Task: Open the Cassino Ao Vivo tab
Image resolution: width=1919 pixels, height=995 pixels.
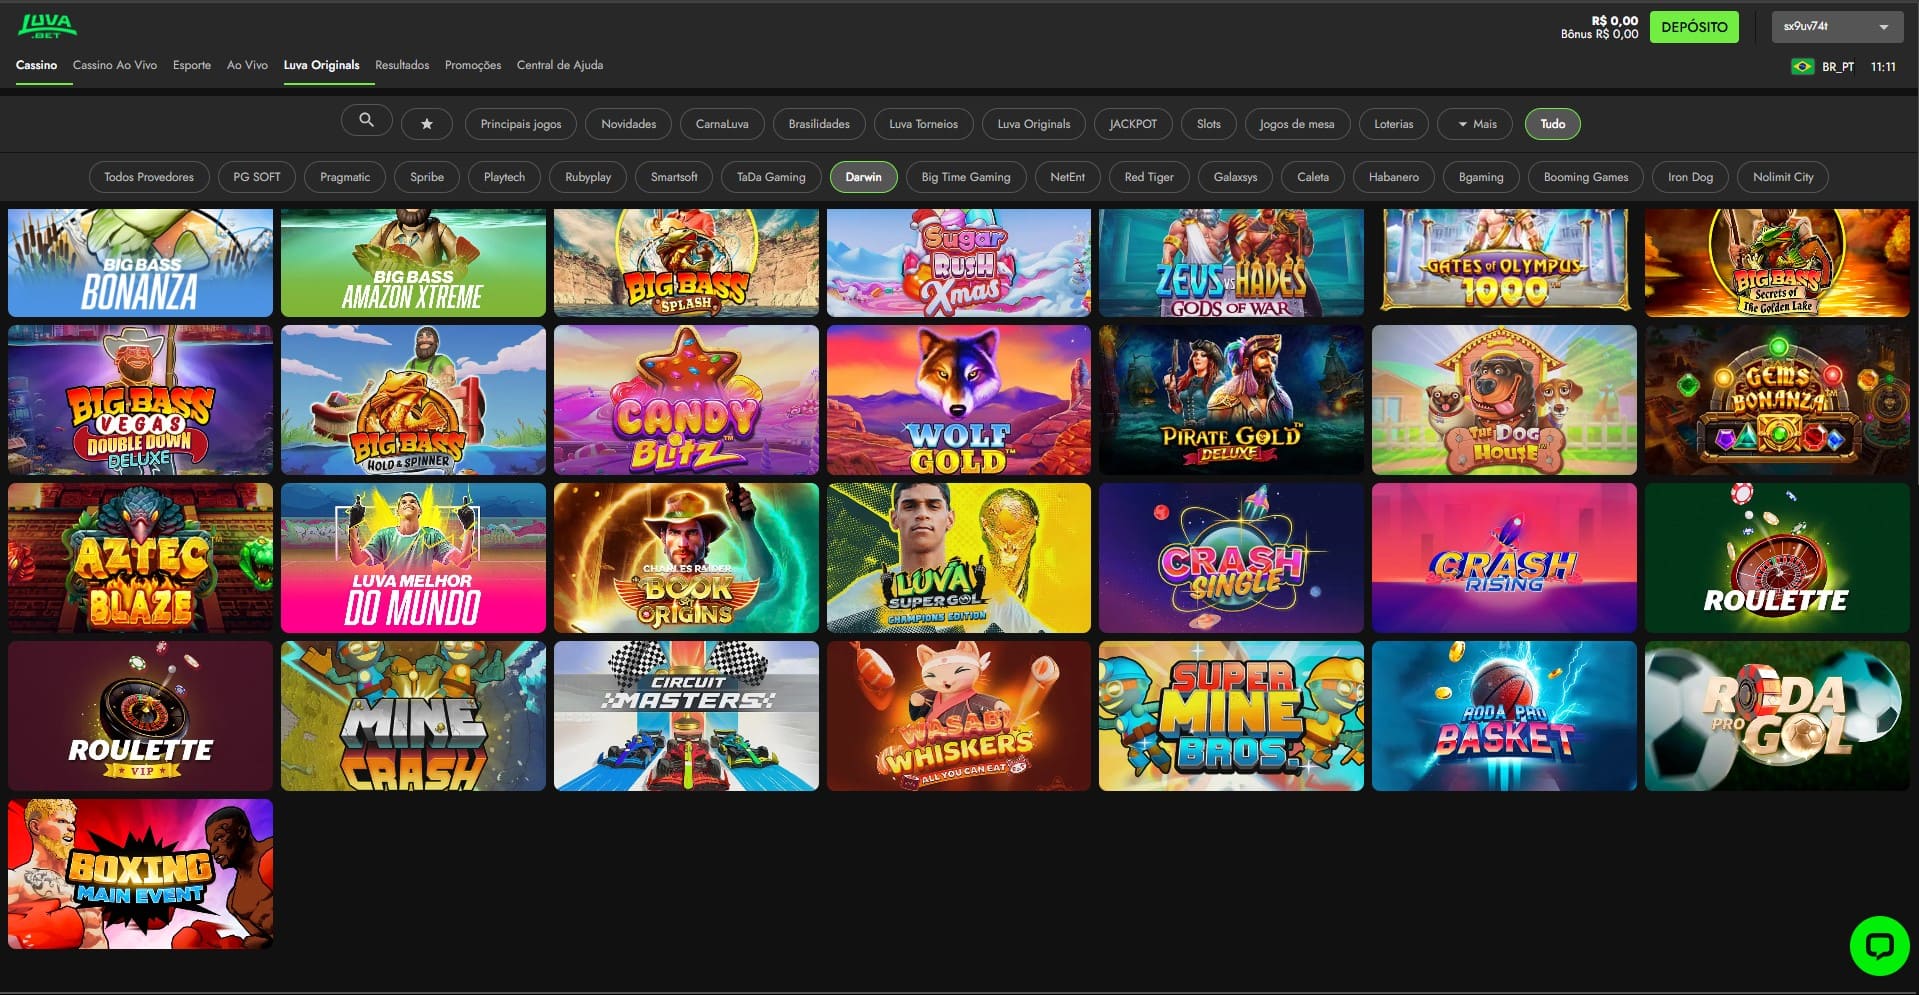Action: (x=115, y=65)
